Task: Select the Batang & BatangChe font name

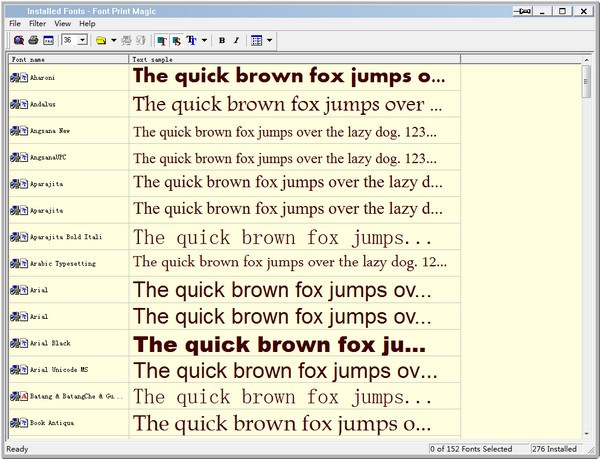Action: (77, 396)
